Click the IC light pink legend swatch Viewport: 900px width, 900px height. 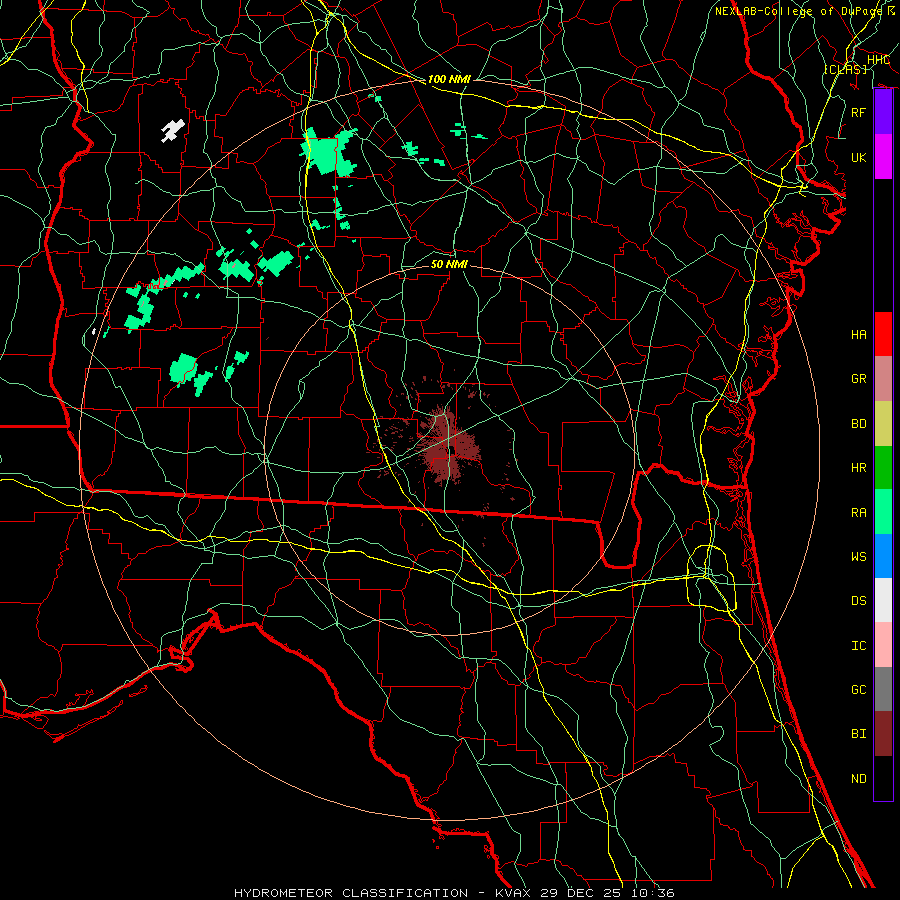click(883, 645)
